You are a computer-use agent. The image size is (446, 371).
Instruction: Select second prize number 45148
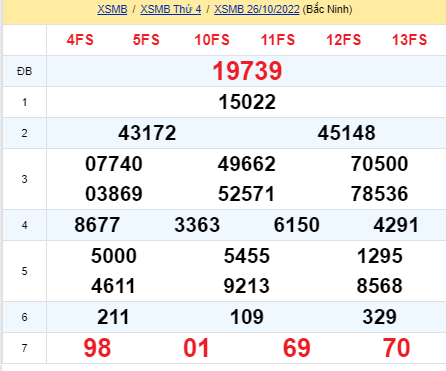346,133
